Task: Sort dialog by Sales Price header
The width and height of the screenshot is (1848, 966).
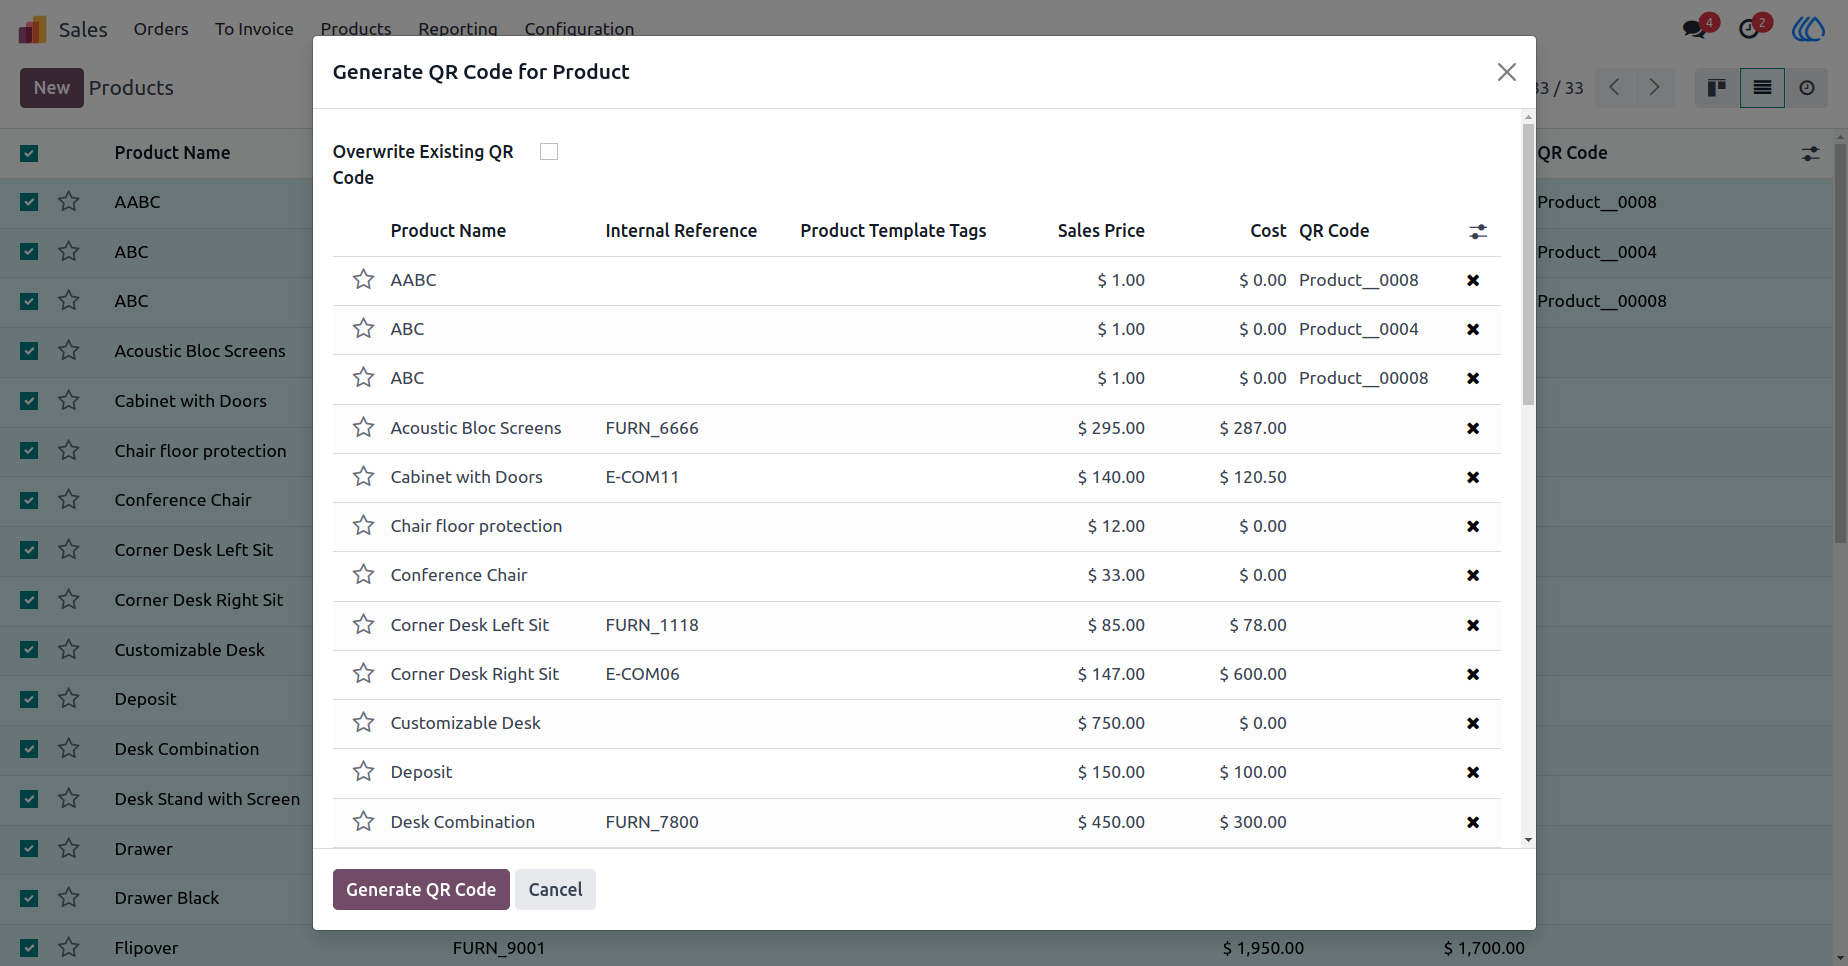Action: tap(1101, 231)
